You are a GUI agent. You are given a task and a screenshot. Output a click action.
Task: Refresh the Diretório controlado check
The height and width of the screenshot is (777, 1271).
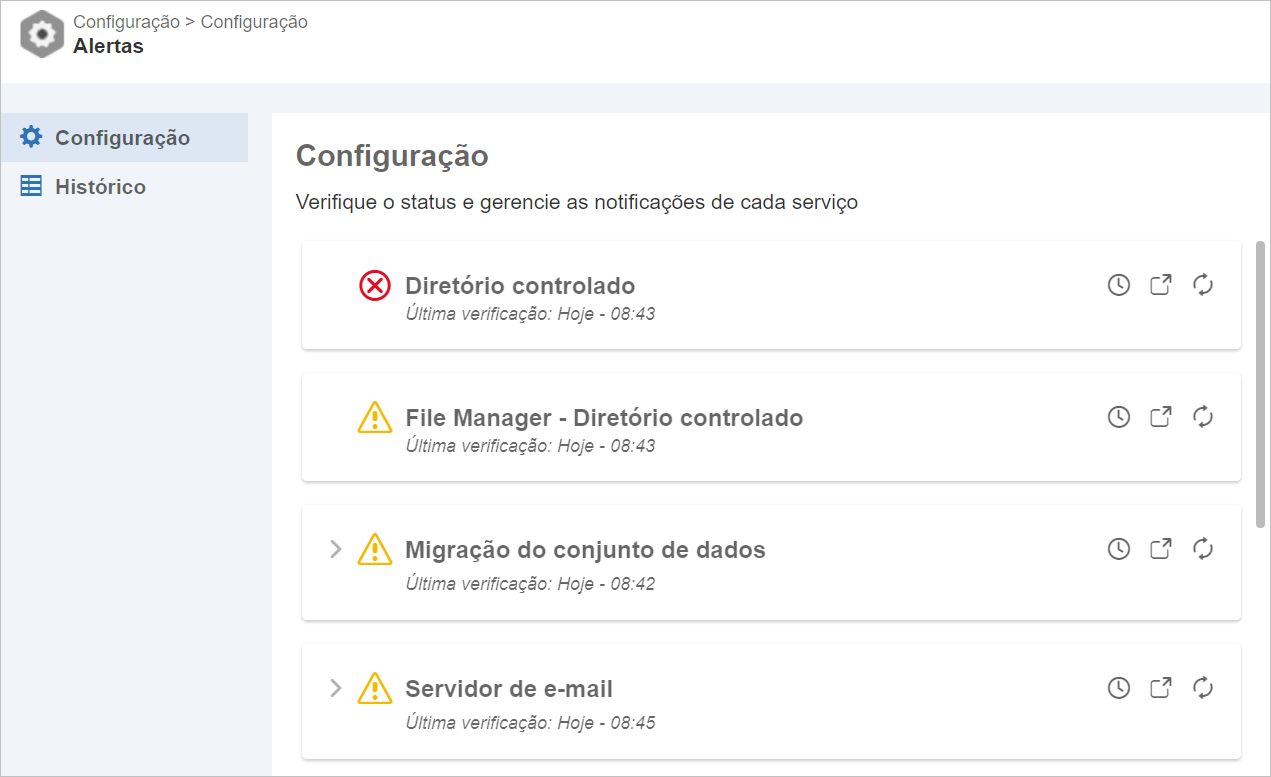point(1203,285)
